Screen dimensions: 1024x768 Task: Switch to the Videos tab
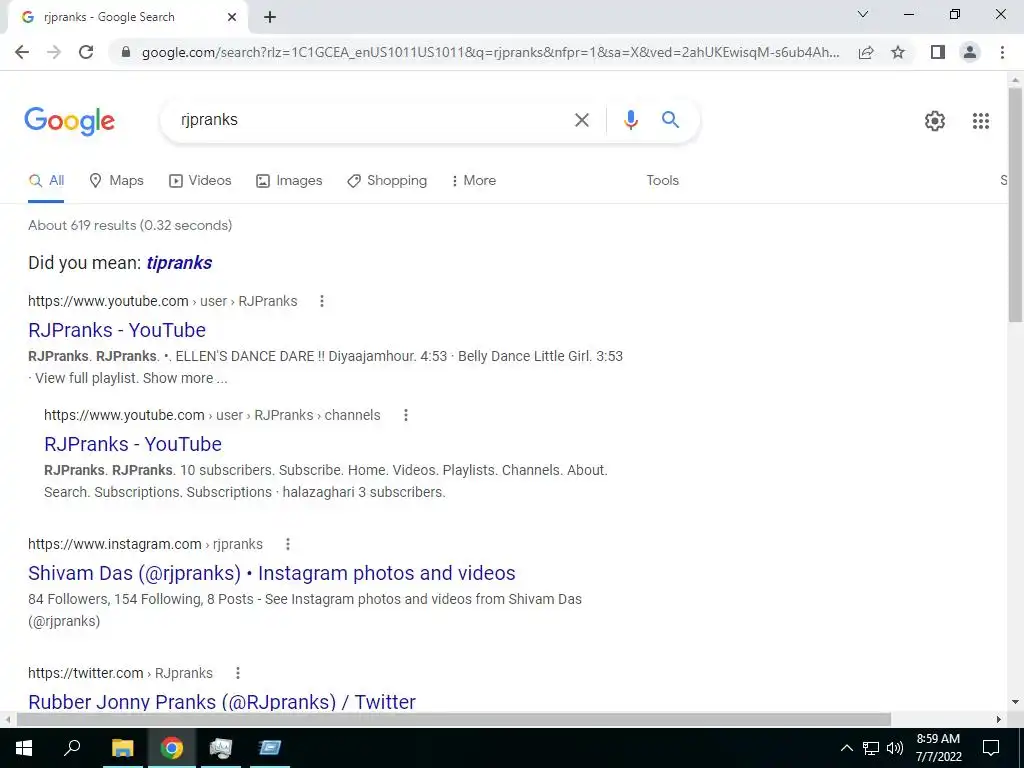click(200, 181)
